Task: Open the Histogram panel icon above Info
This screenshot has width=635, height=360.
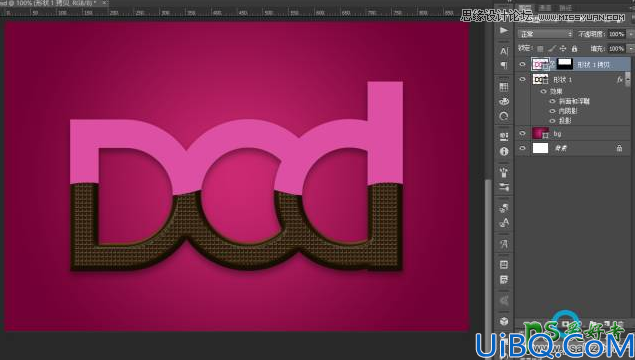Action: coord(504,136)
